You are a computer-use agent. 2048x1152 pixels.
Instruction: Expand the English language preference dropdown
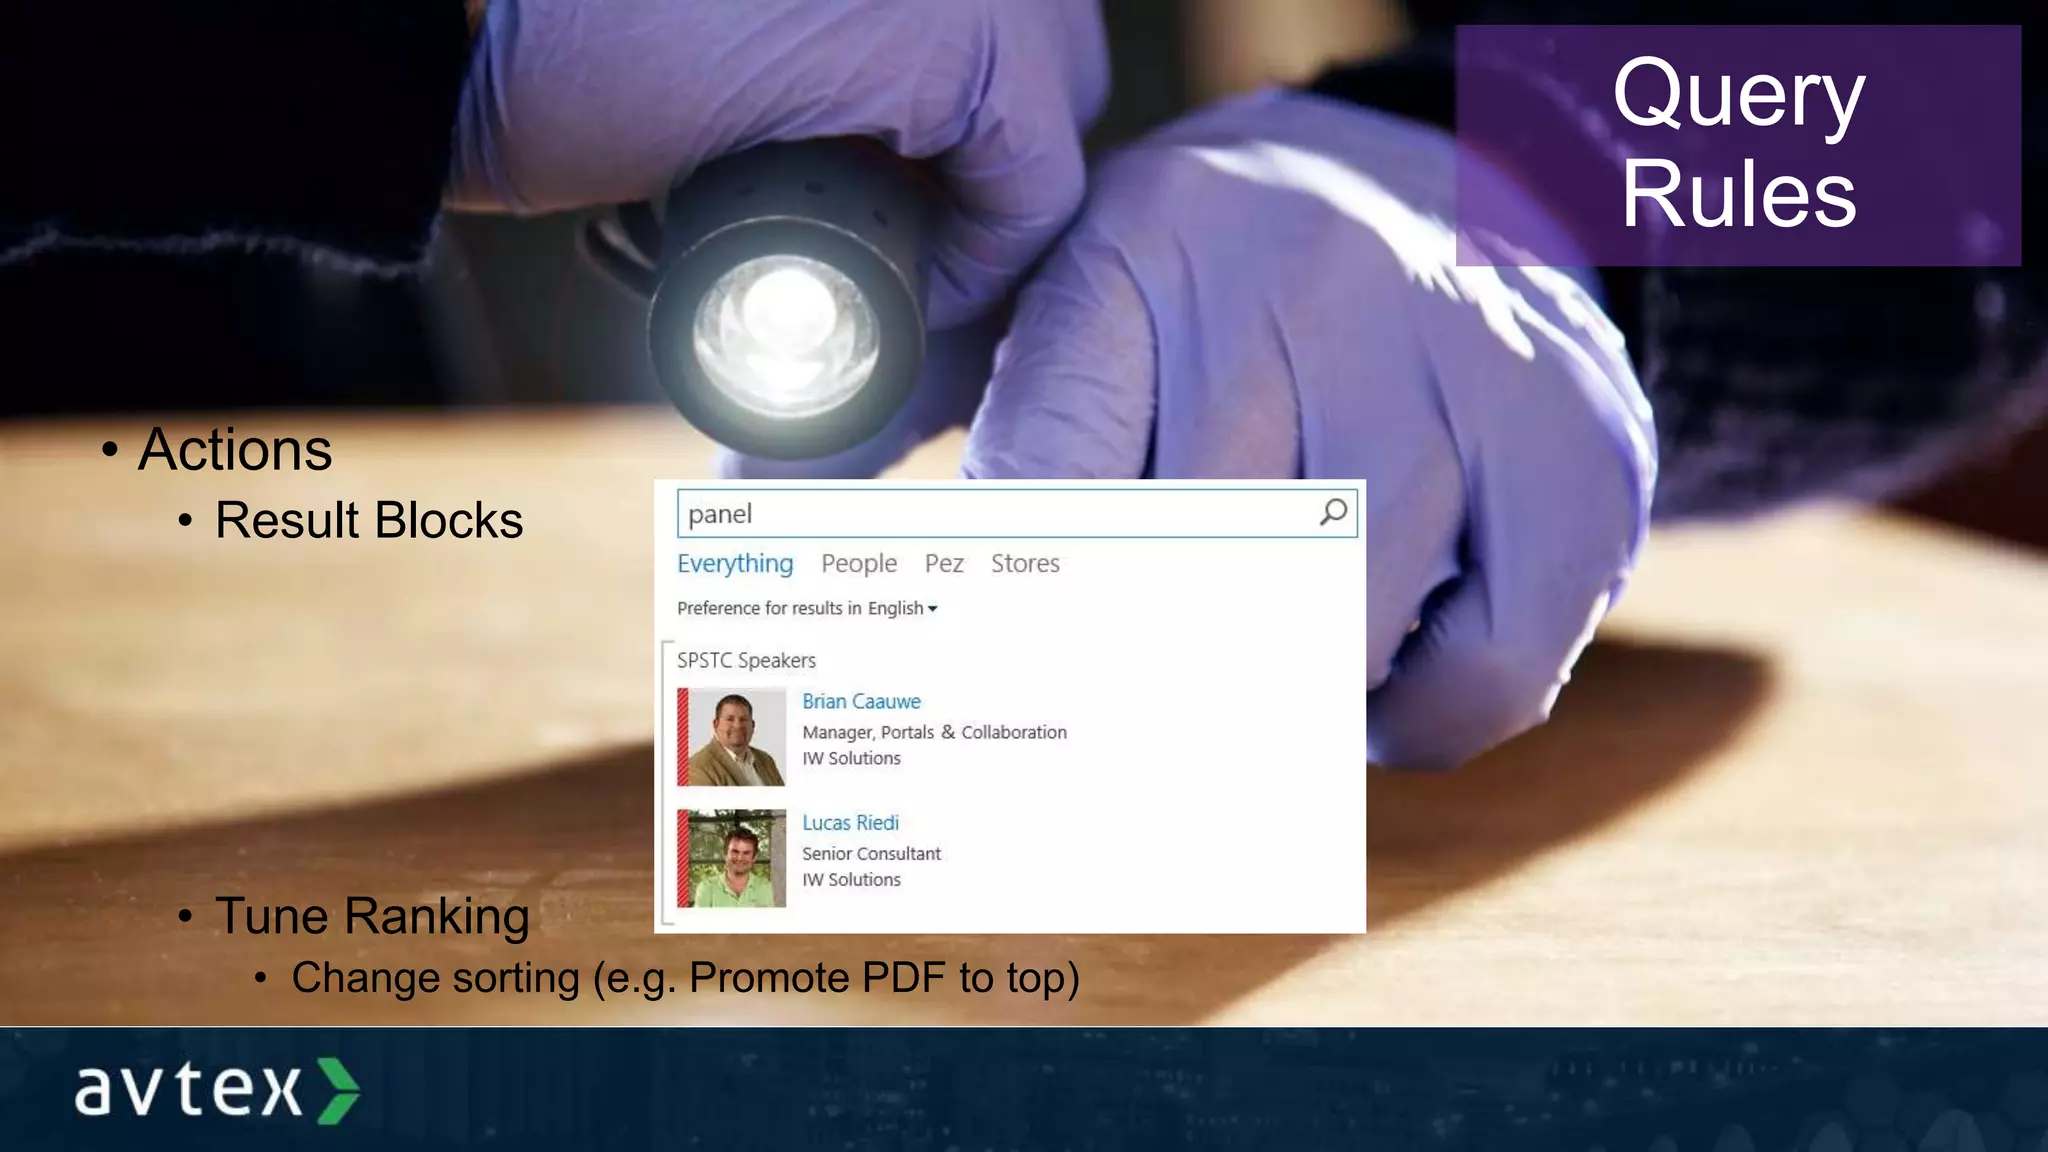[902, 608]
